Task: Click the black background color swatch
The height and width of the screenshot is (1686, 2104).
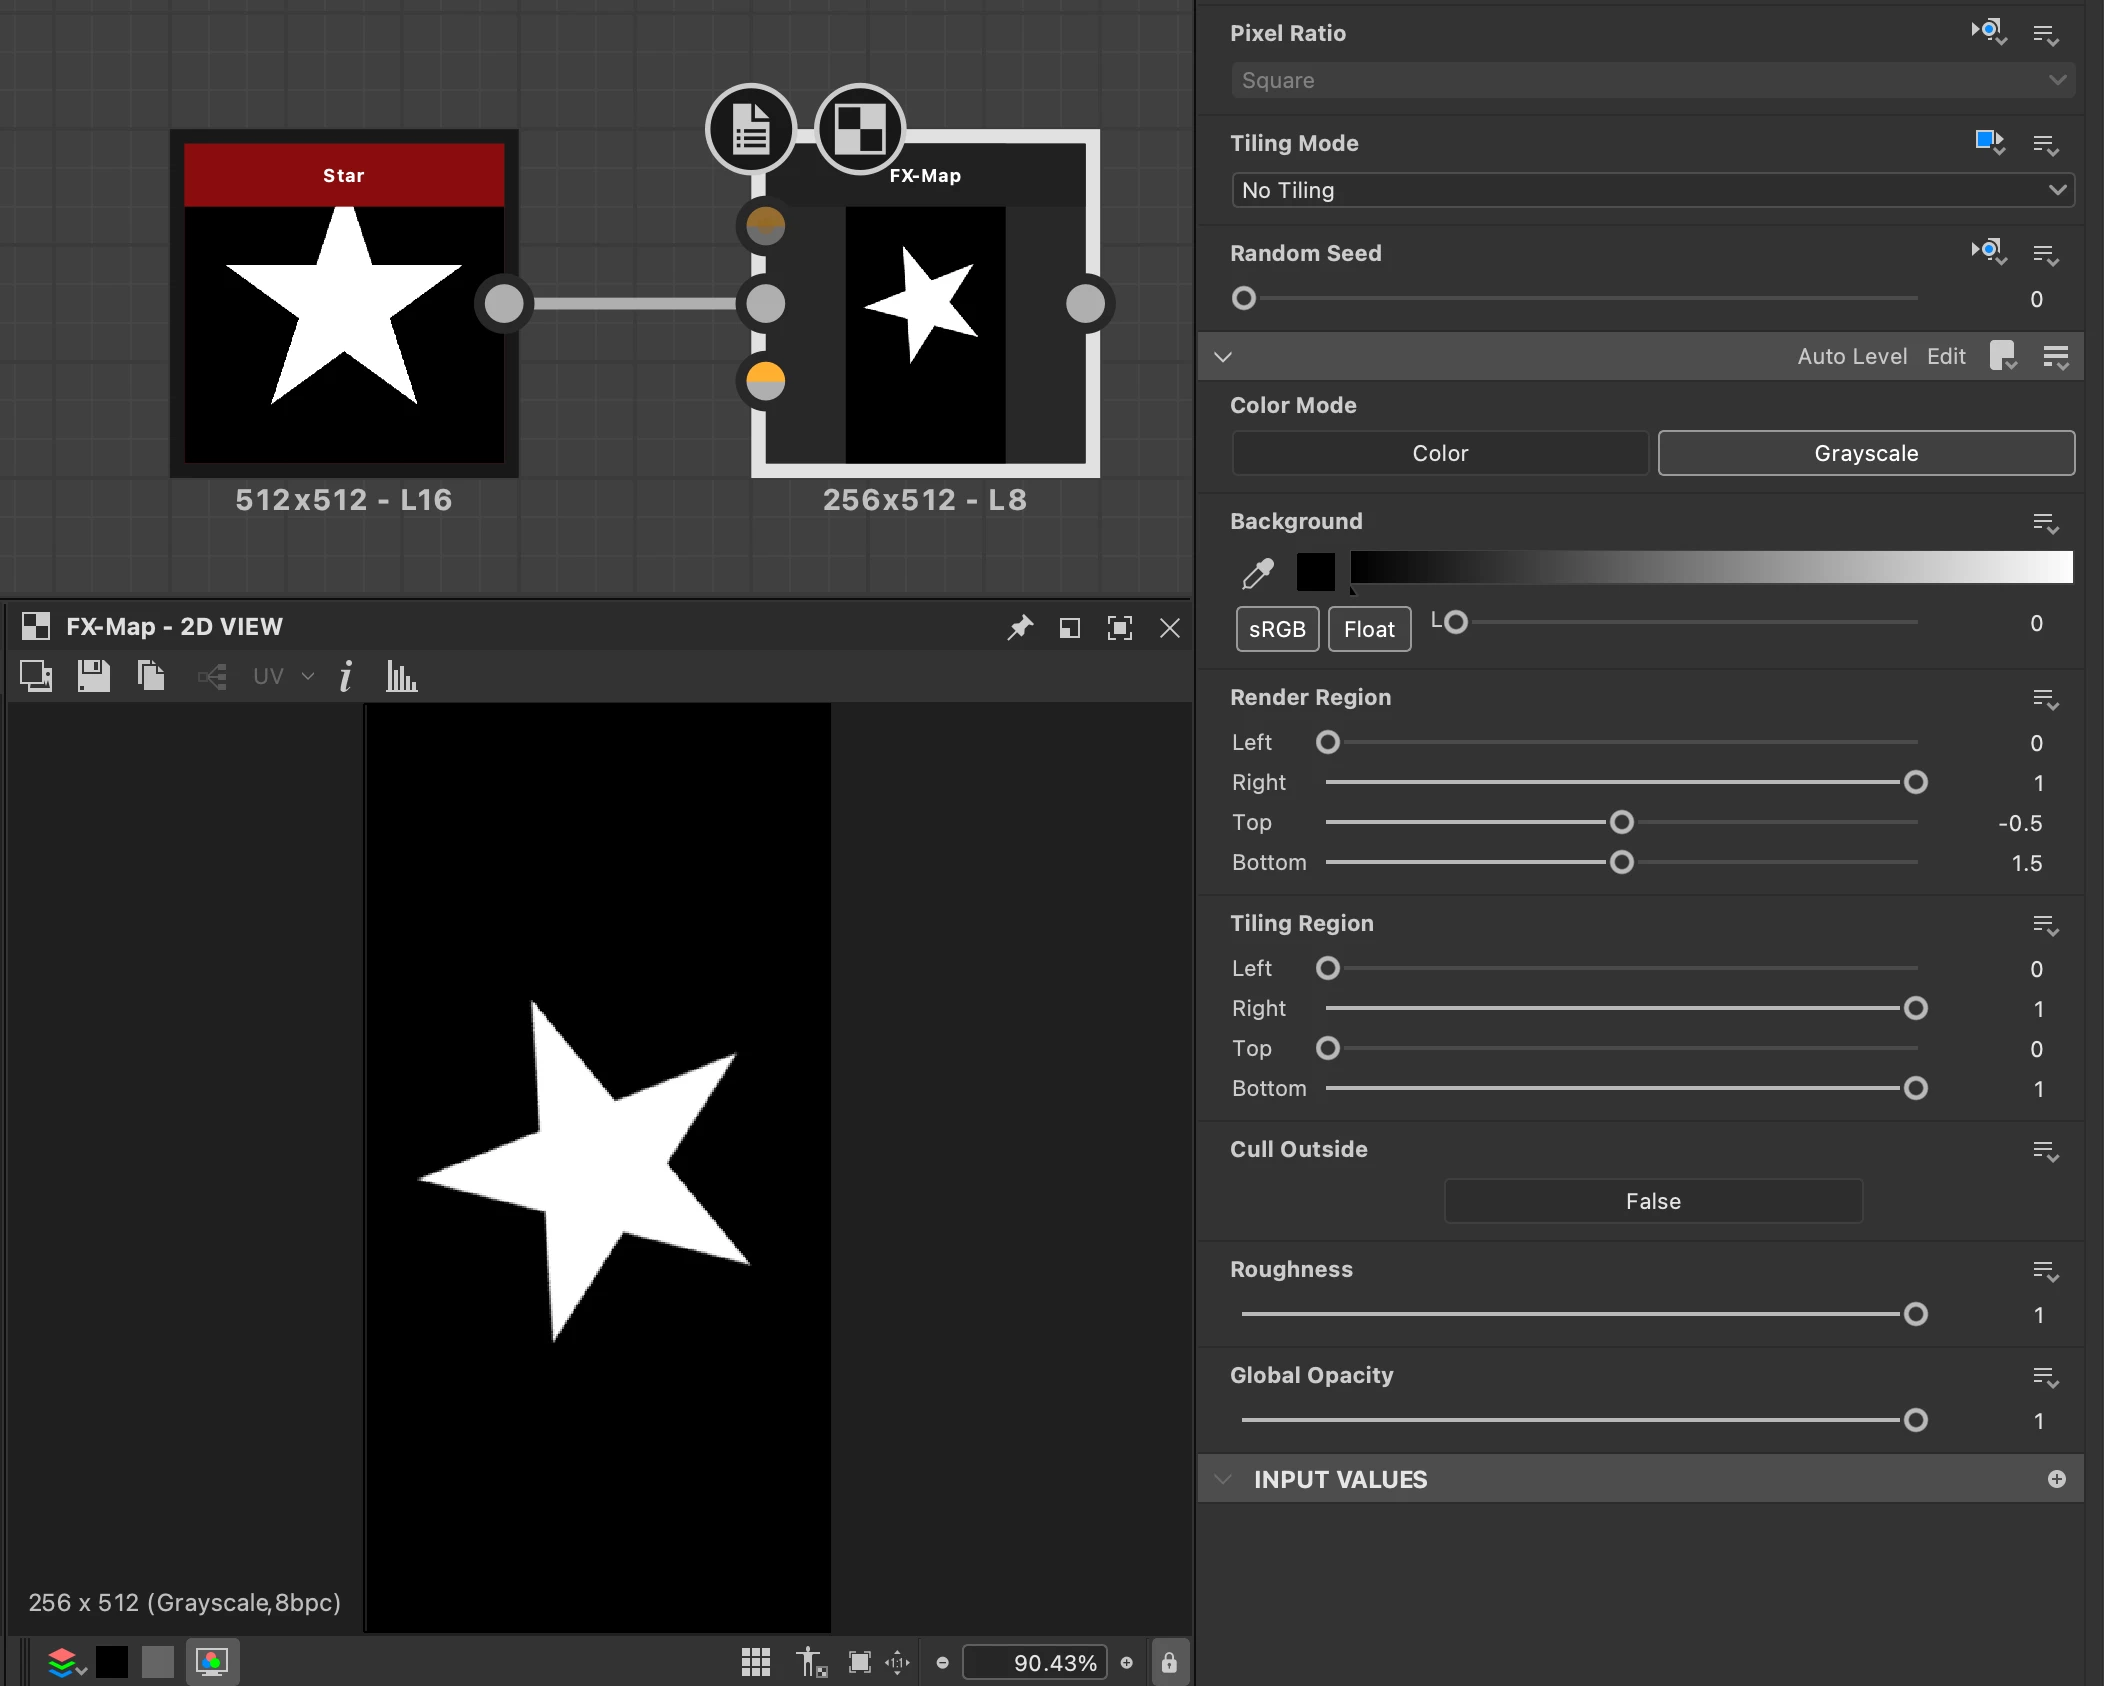Action: click(x=1315, y=572)
